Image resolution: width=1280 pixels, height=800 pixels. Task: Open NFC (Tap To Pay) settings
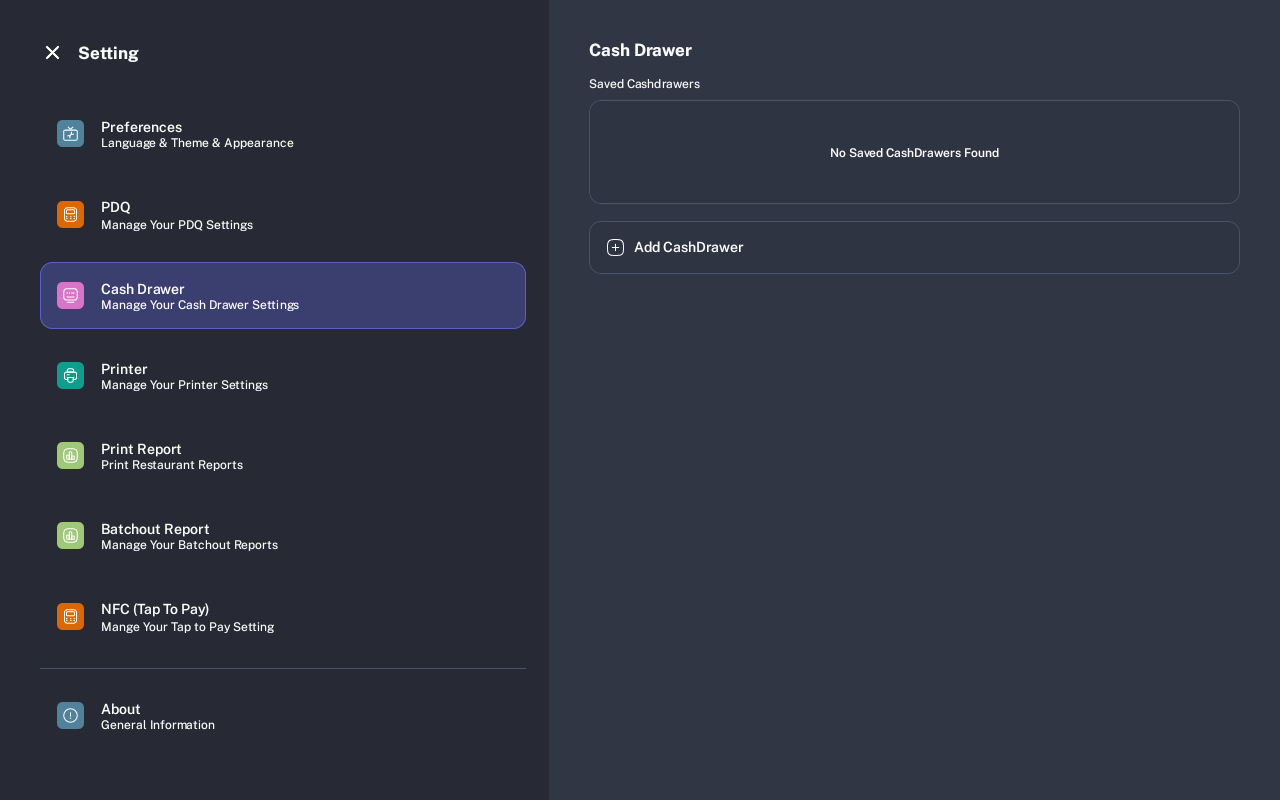pos(283,617)
